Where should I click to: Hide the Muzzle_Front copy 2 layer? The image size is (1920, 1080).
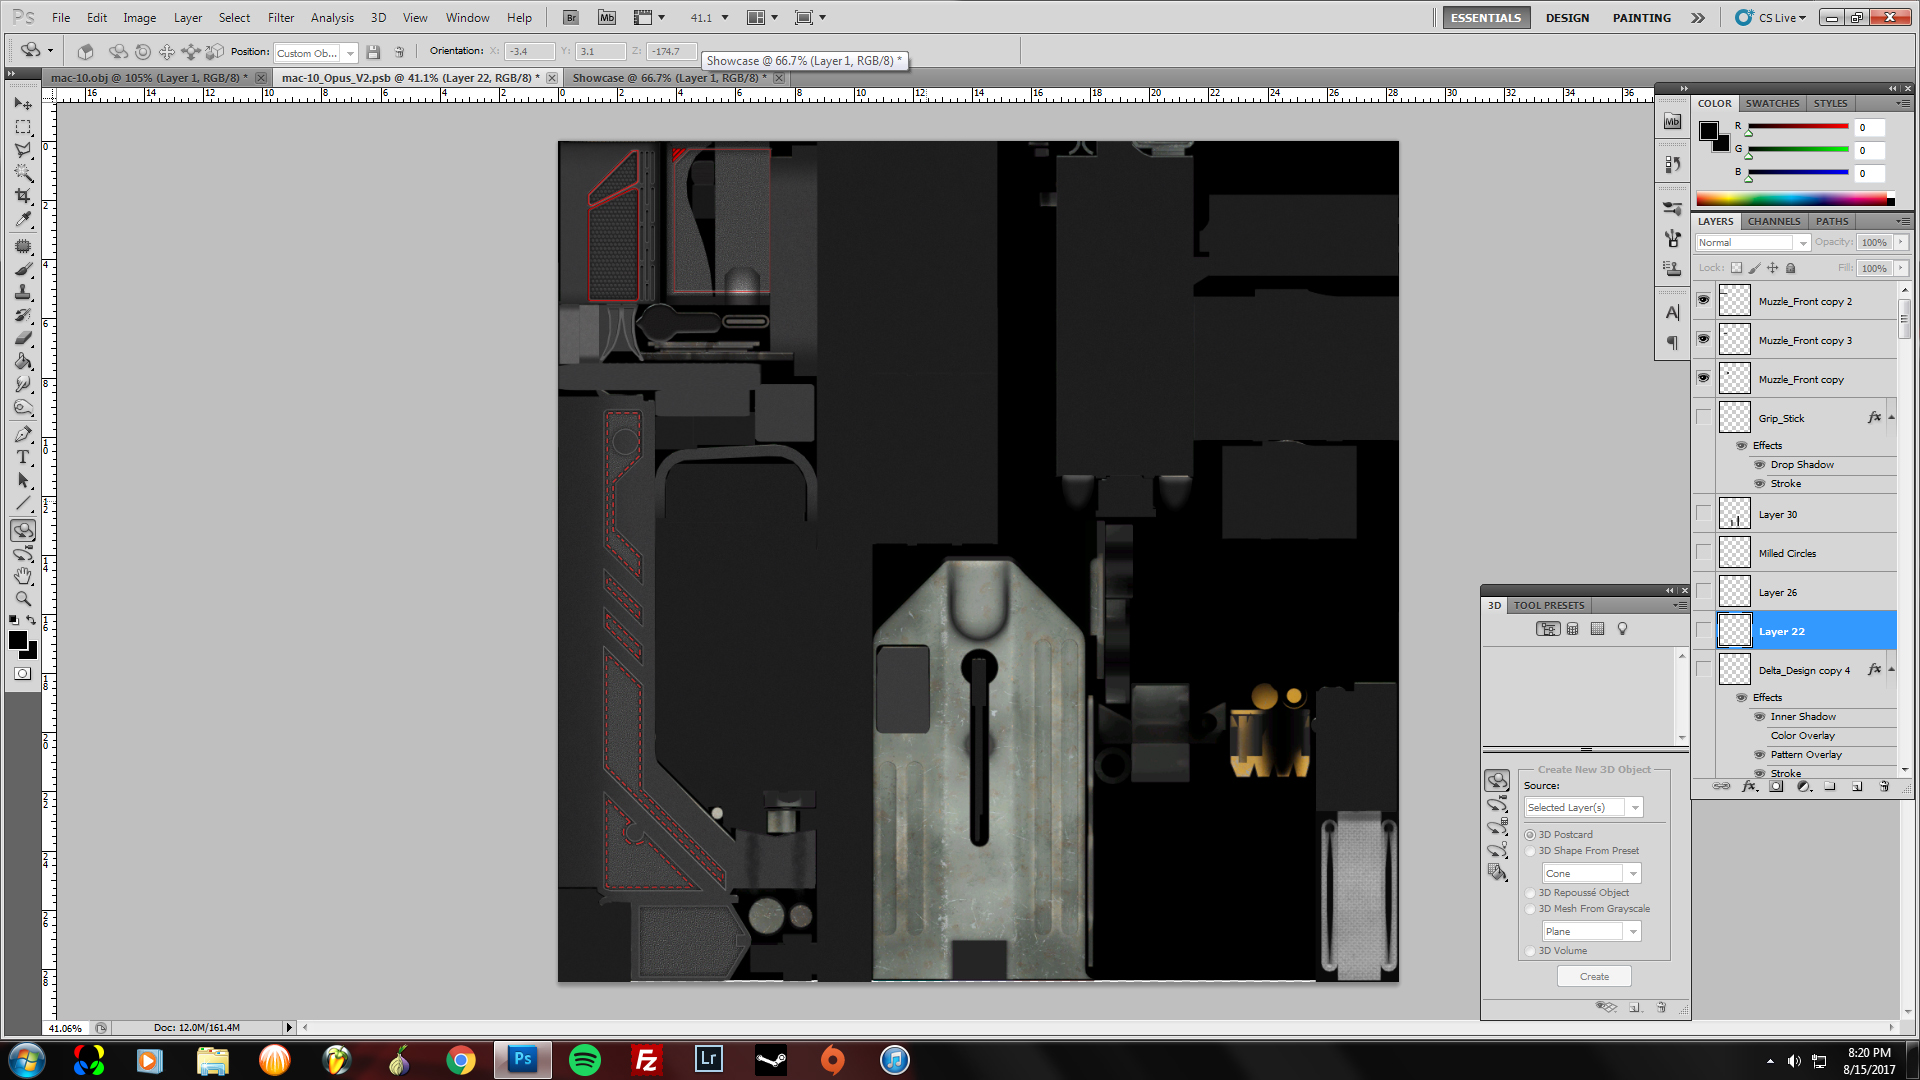tap(1703, 300)
